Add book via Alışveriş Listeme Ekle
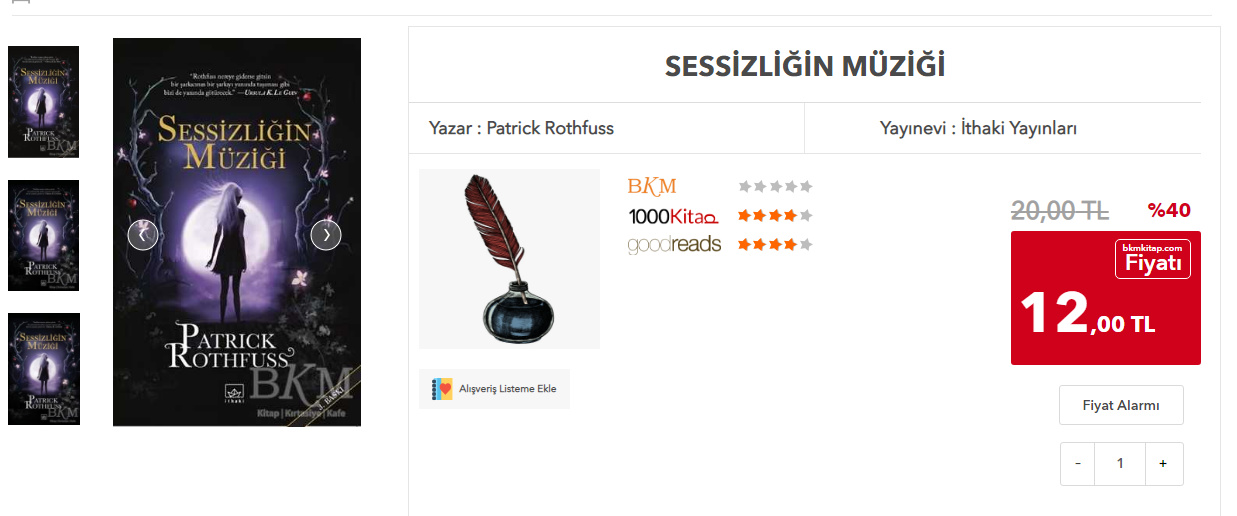The width and height of the screenshot is (1237, 516). pyautogui.click(x=494, y=389)
